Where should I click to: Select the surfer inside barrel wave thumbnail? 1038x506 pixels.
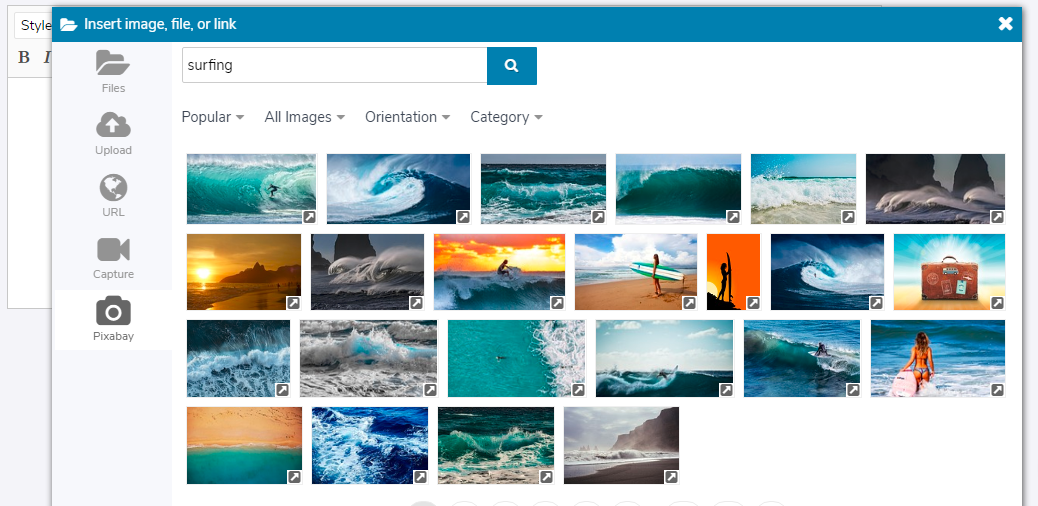pos(251,189)
